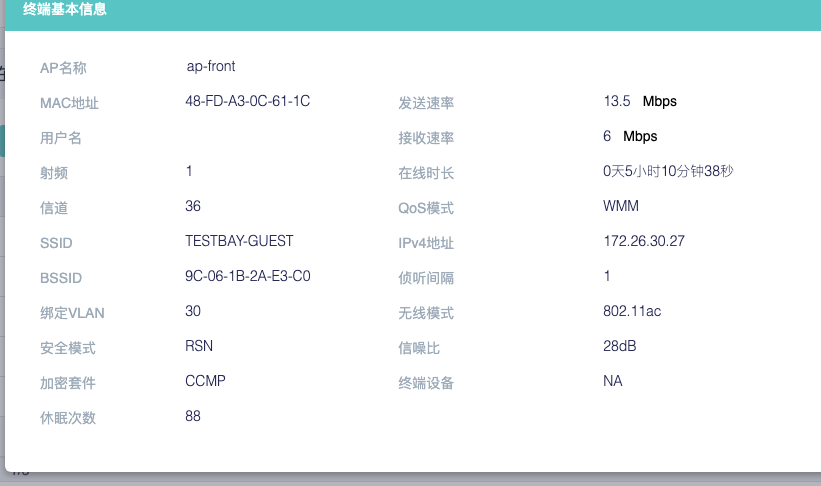Click the AP name value ap-front
Screen dimensions: 821x486
click(x=211, y=66)
